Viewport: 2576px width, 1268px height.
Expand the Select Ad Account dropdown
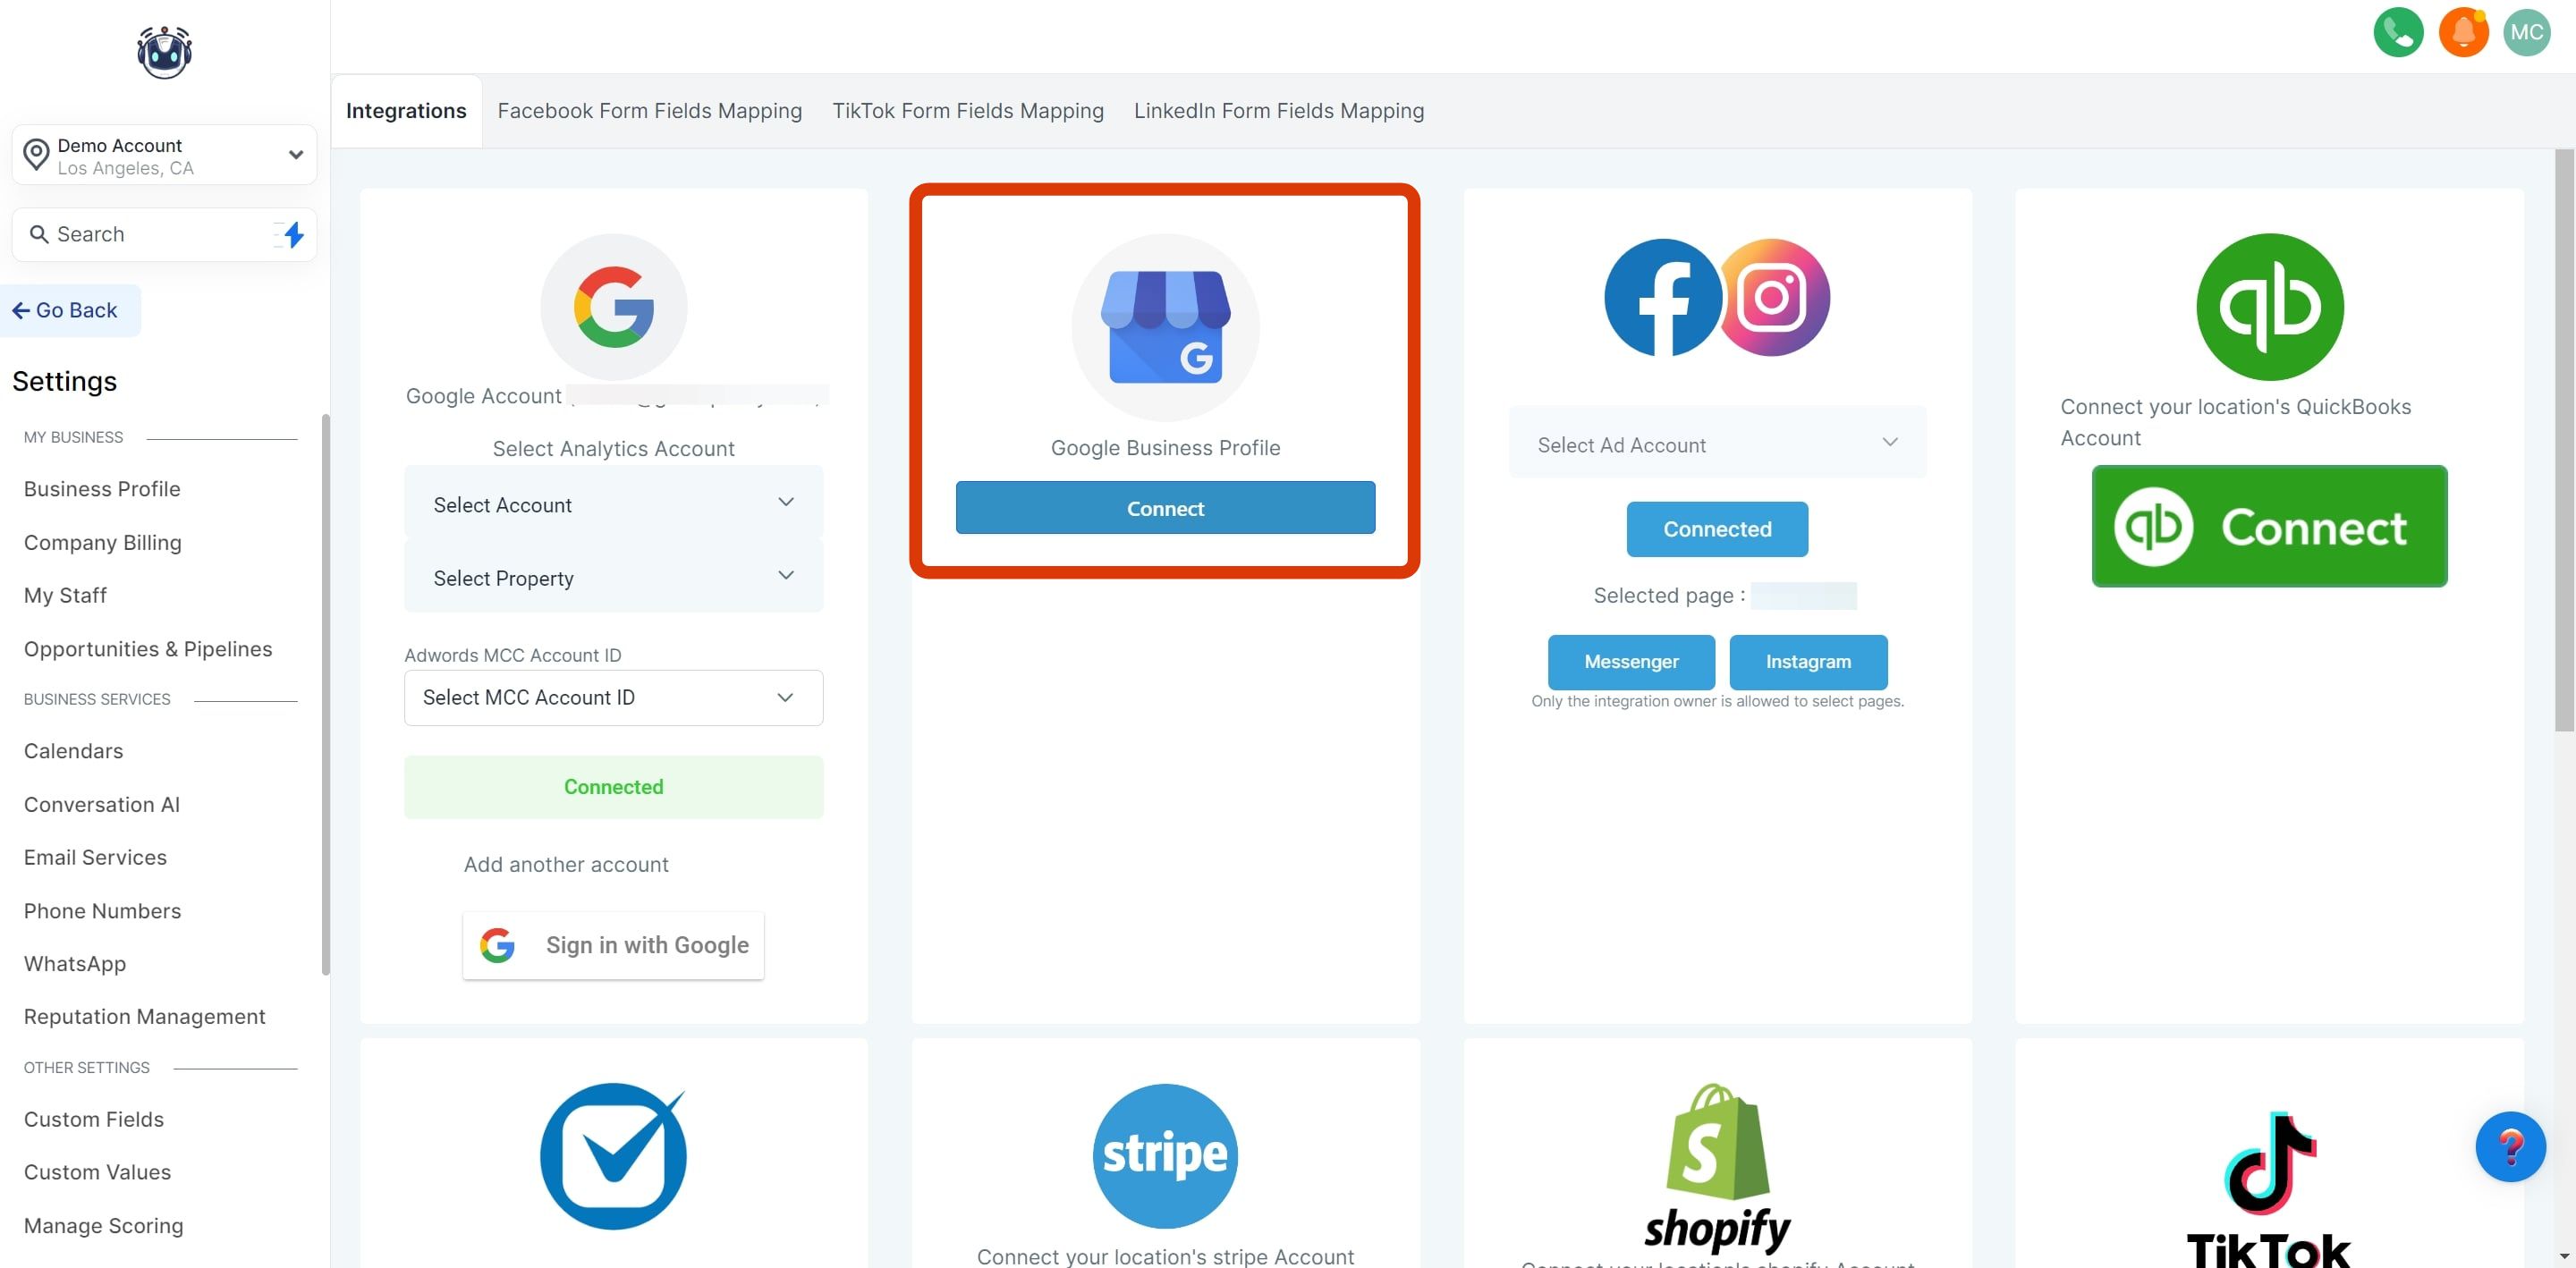point(1716,444)
